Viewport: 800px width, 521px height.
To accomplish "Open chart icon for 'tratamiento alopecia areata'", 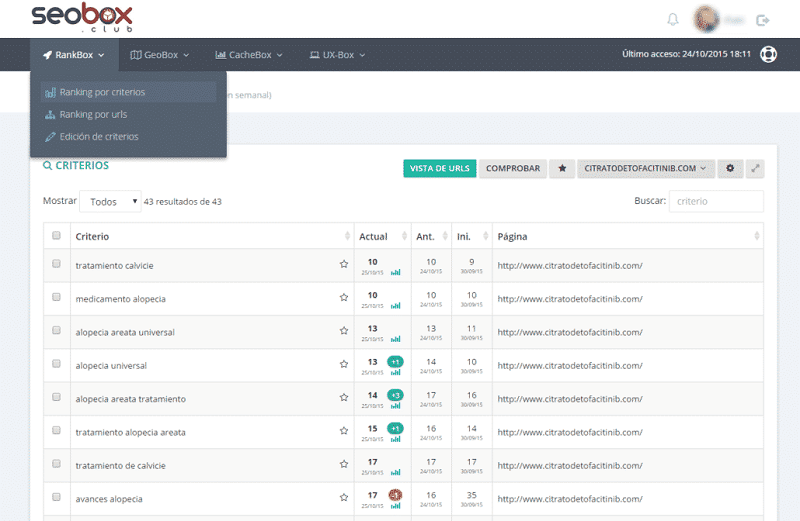I will tap(395, 439).
